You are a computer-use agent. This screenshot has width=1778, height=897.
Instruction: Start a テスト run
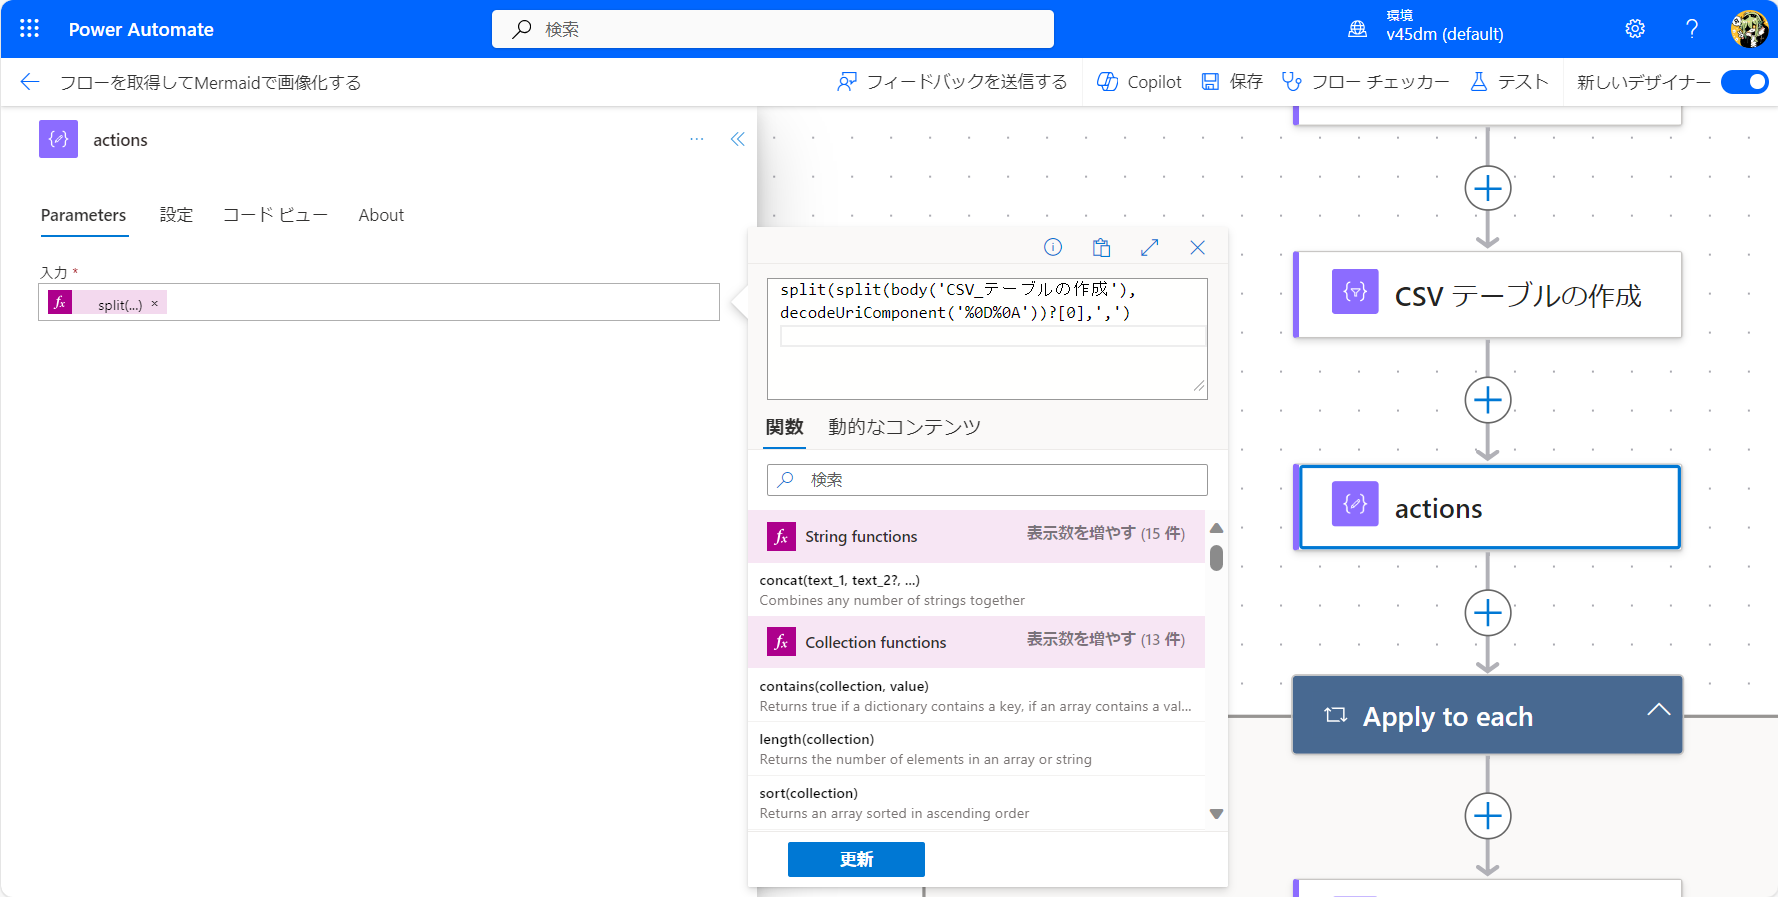(1509, 82)
